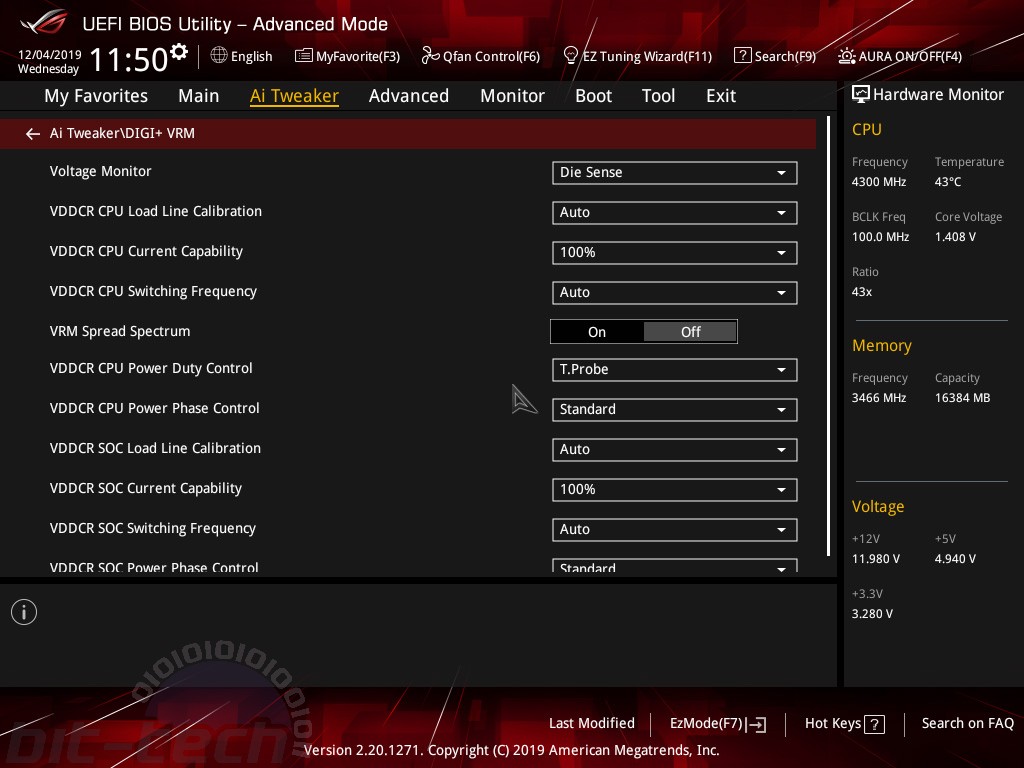Viewport: 1024px width, 768px height.
Task: Click the 11:50 clock display
Action: coord(129,60)
